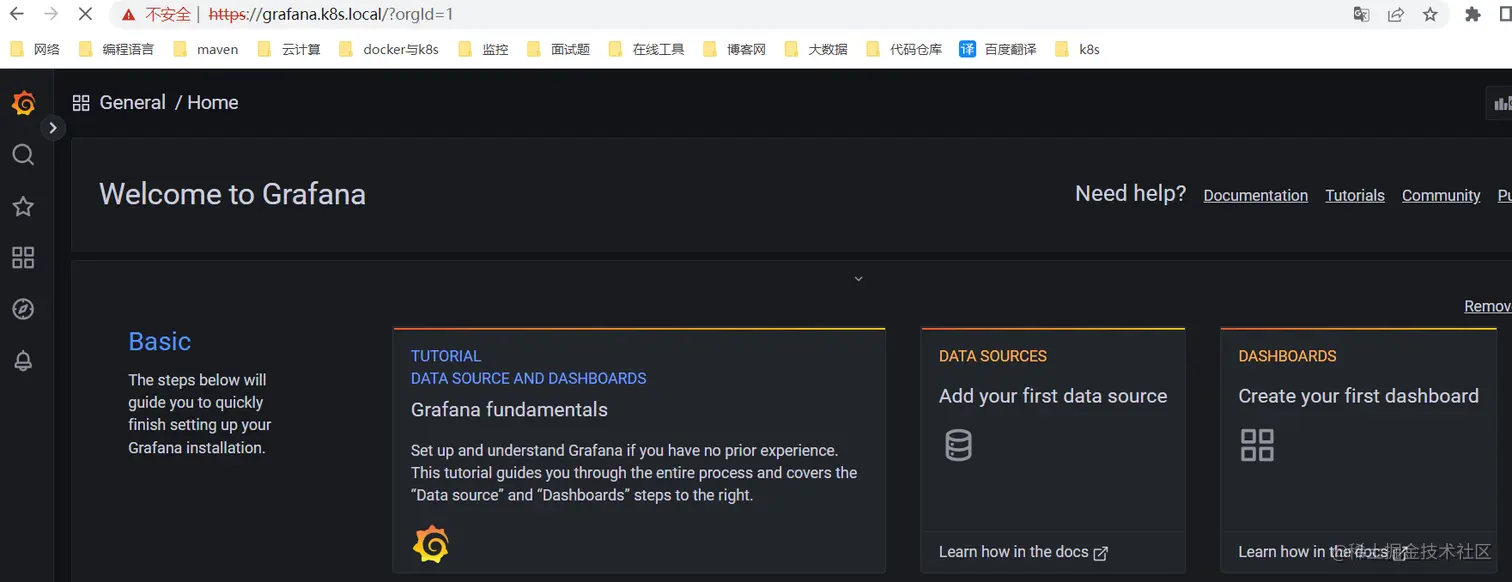Click the Grafana logo in the sidebar
Viewport: 1512px width, 582px height.
coord(23,103)
